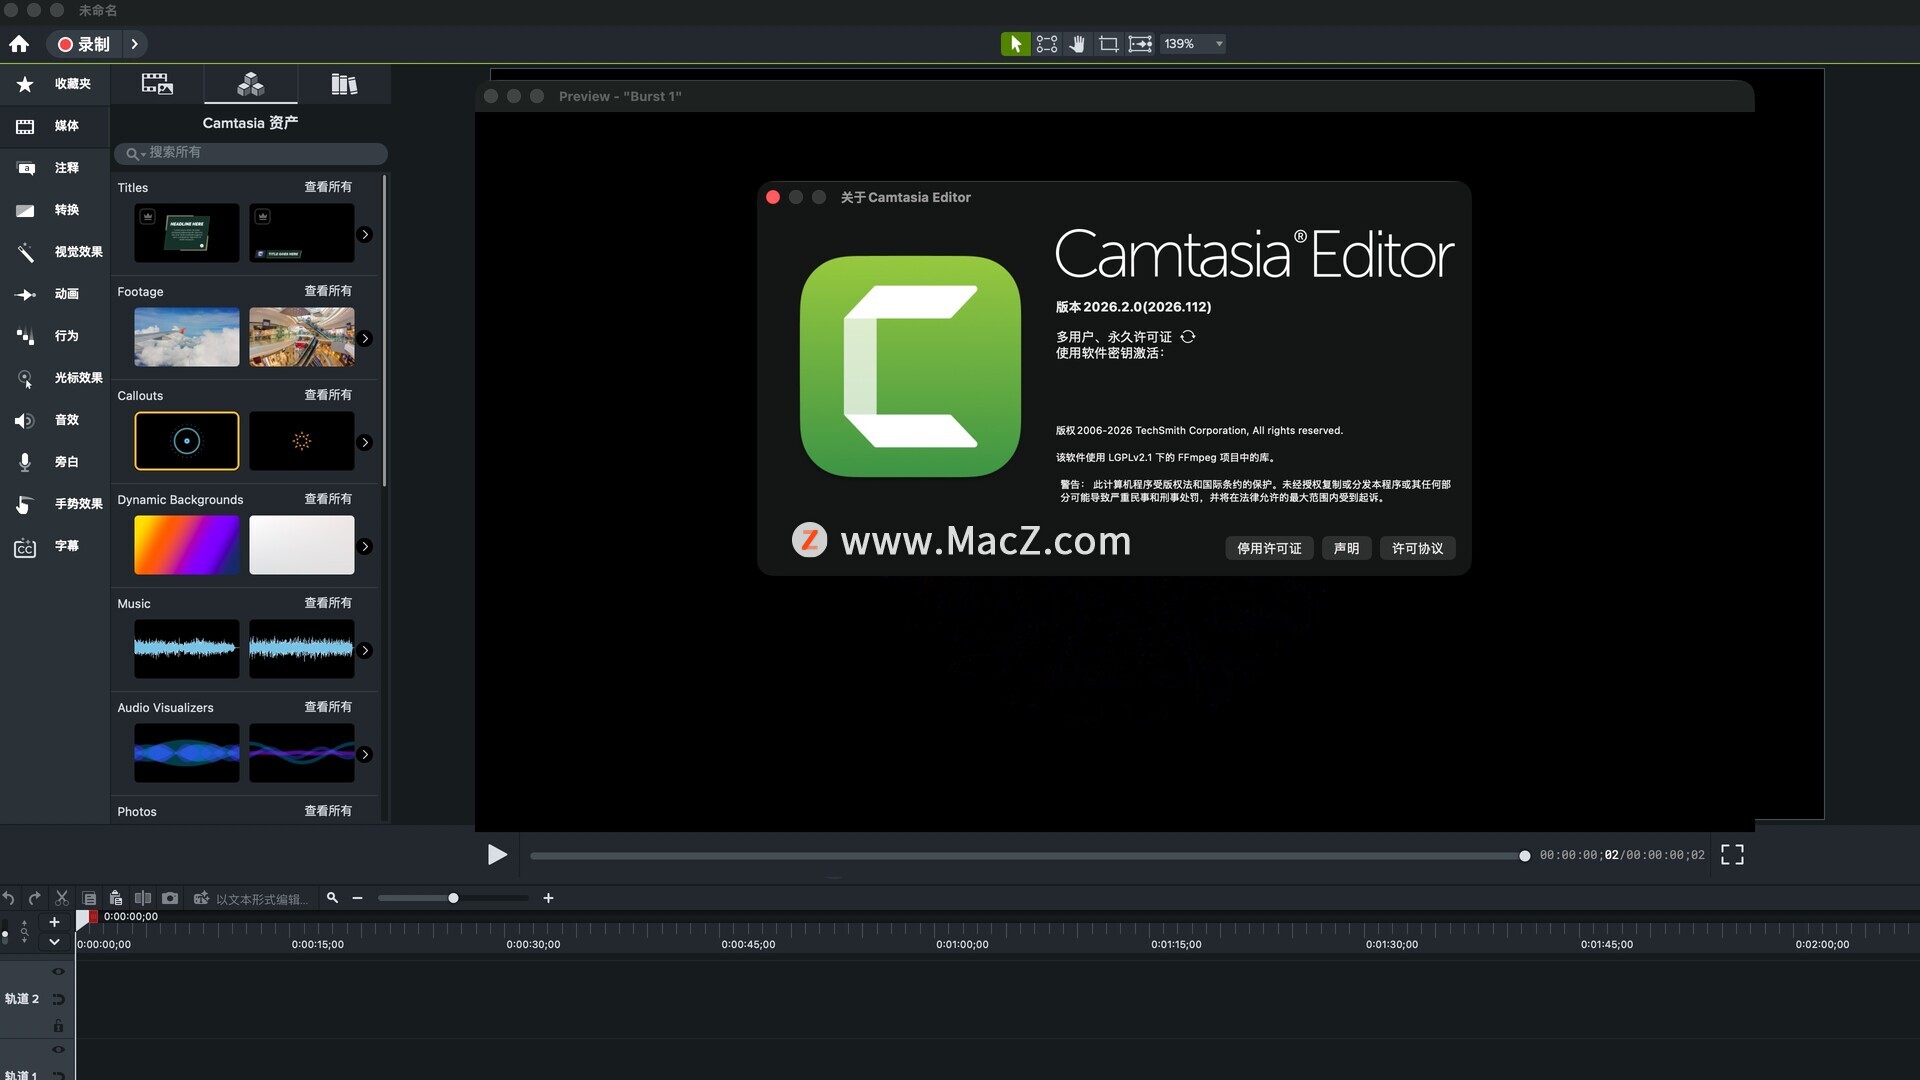Lock the 轨道 2 track
1920x1080 pixels.
[58, 1026]
